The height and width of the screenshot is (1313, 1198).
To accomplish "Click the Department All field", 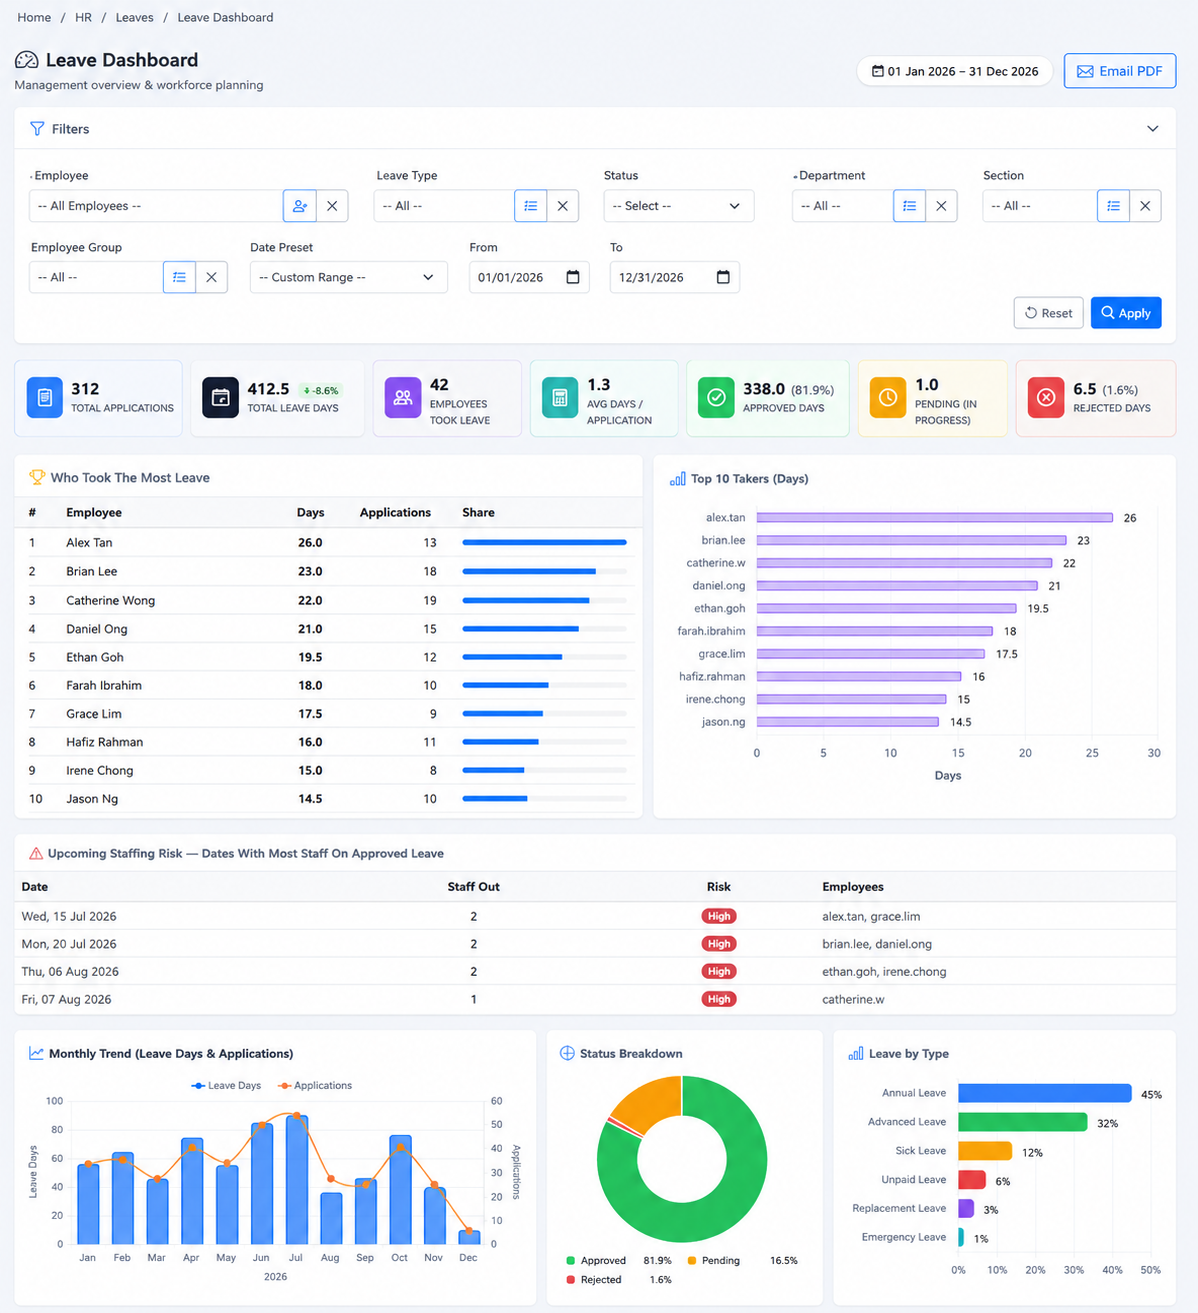I will (843, 206).
